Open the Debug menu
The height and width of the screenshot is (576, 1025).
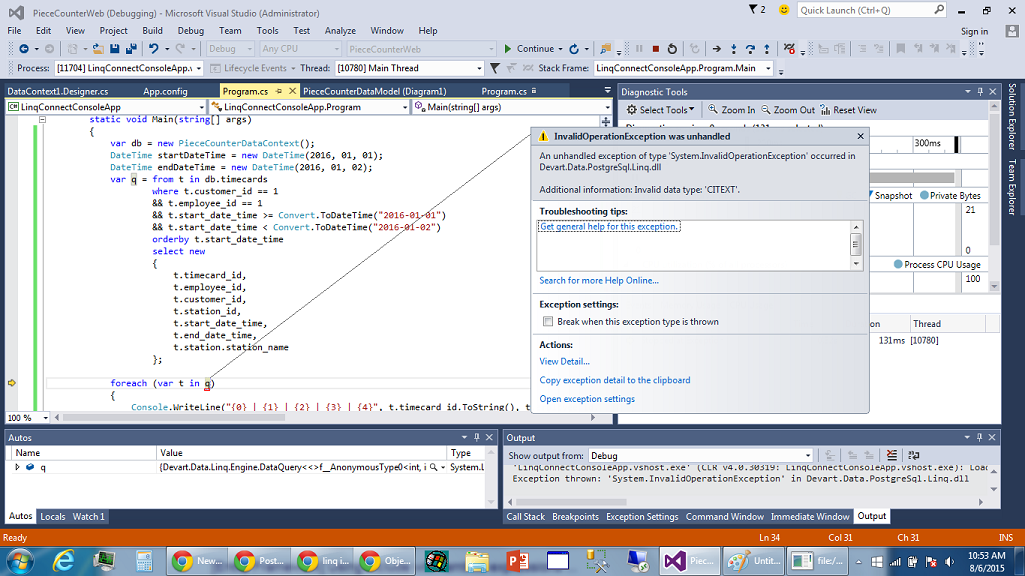(x=190, y=31)
